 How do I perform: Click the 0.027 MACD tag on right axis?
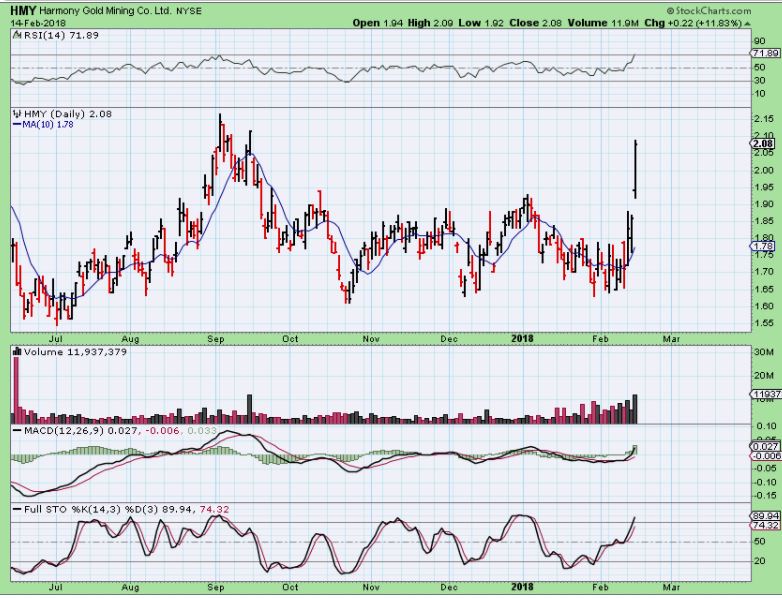click(x=765, y=446)
